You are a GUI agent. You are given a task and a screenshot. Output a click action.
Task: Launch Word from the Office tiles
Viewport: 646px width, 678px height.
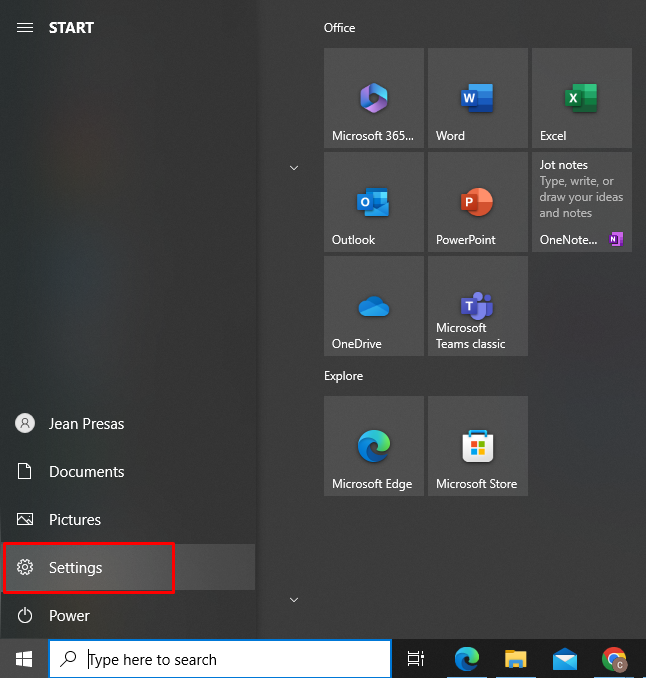click(x=478, y=98)
